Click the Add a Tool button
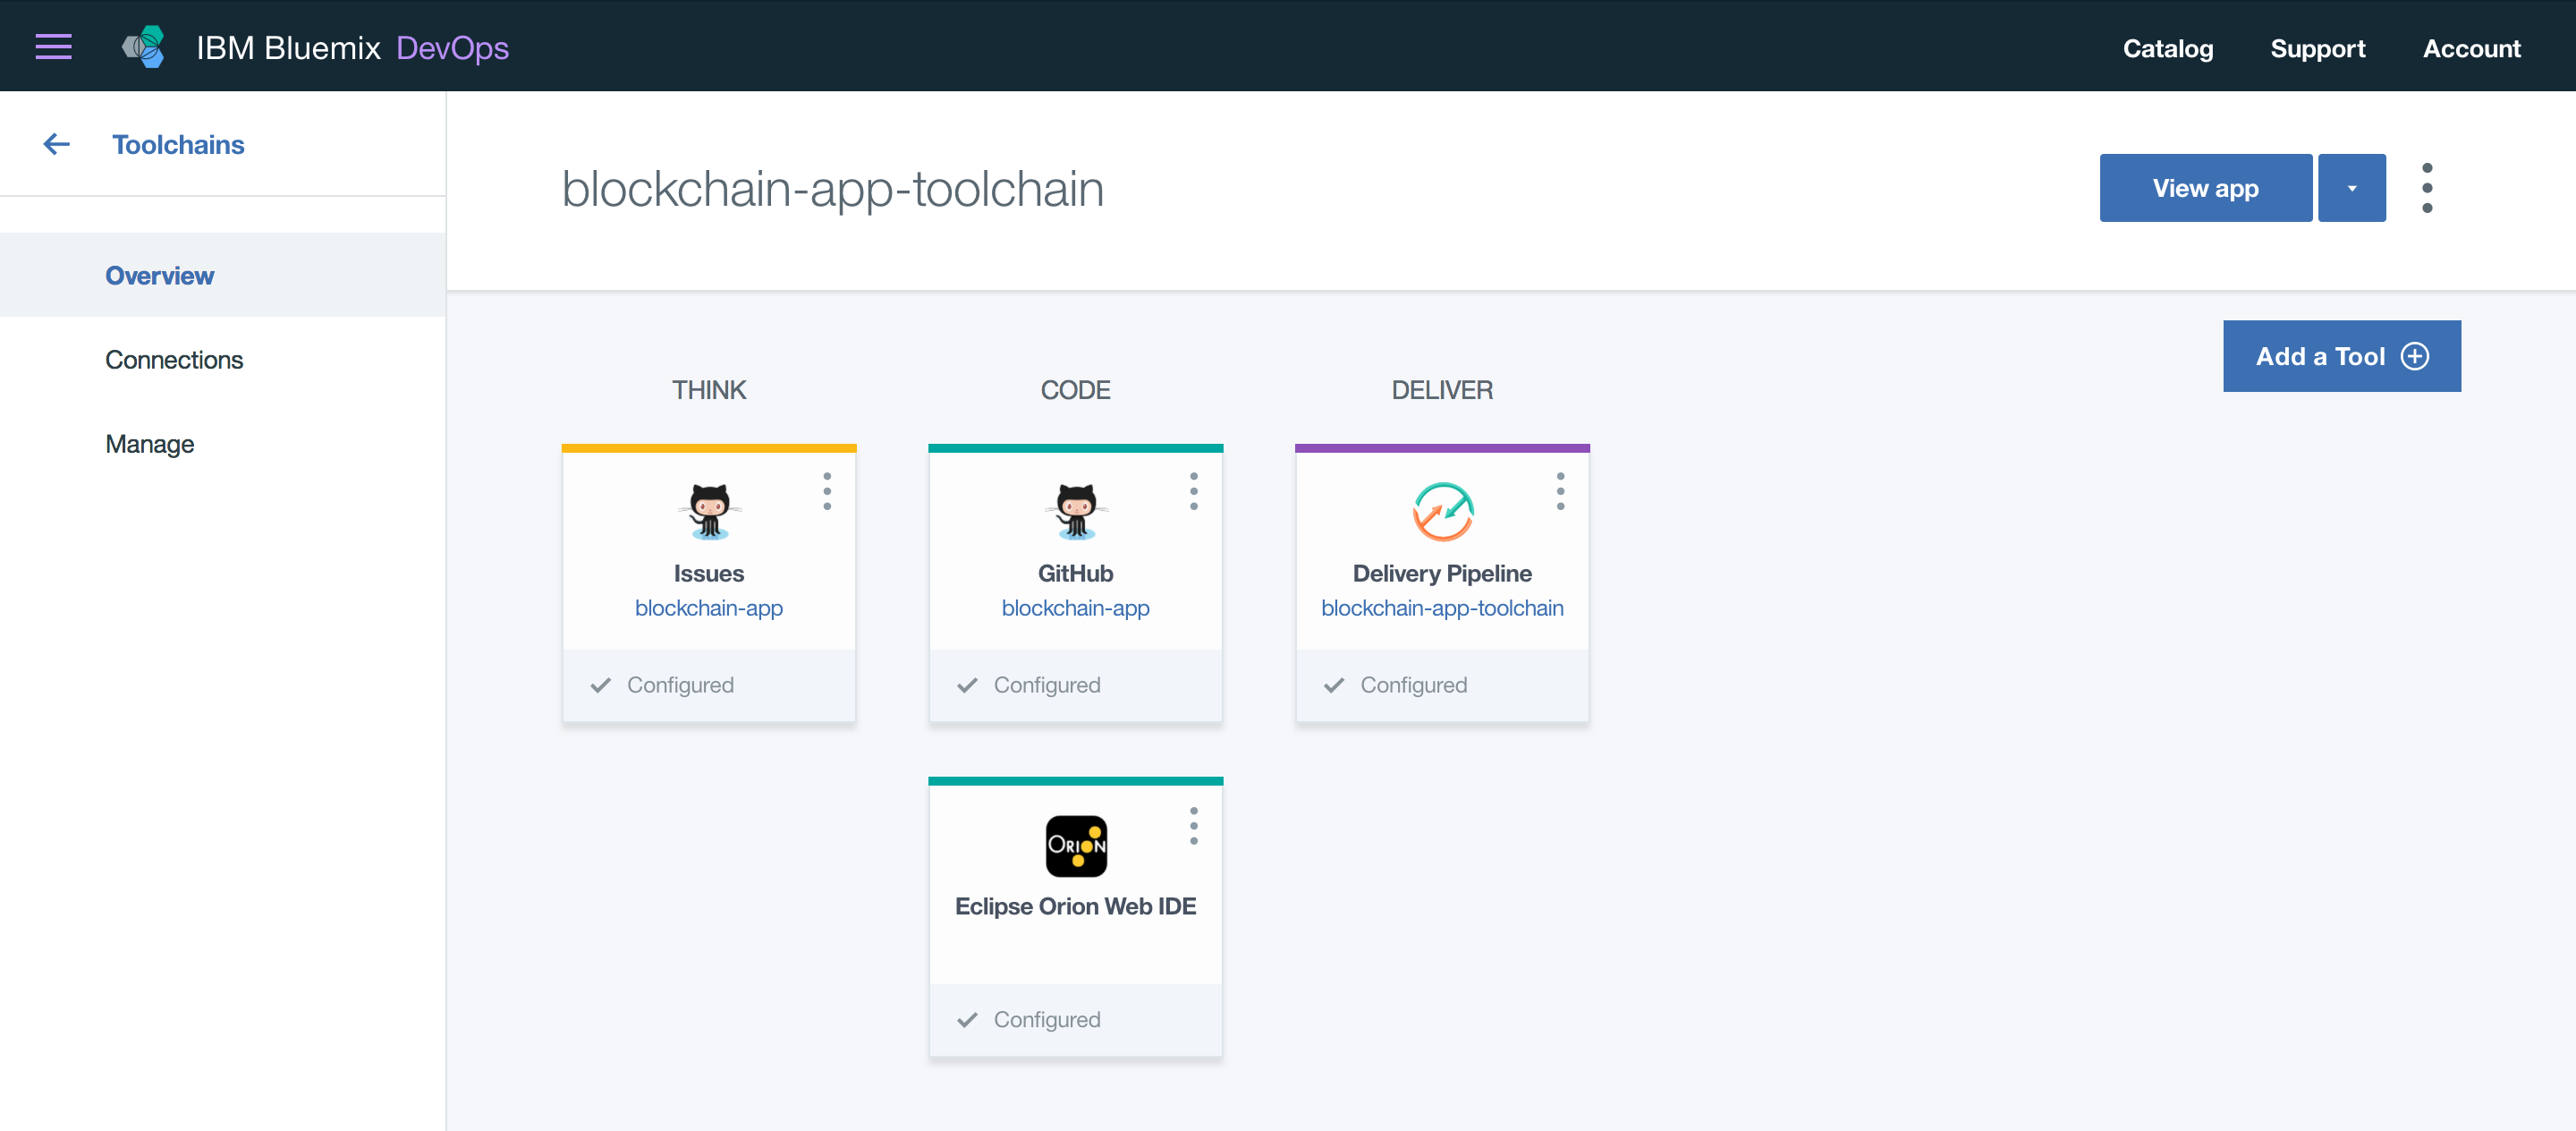This screenshot has width=2576, height=1131. (2341, 356)
